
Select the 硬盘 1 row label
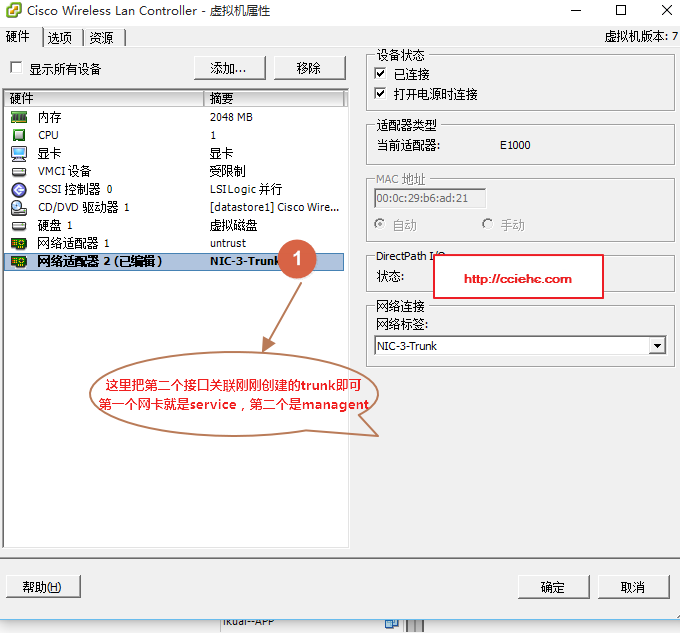click(55, 225)
